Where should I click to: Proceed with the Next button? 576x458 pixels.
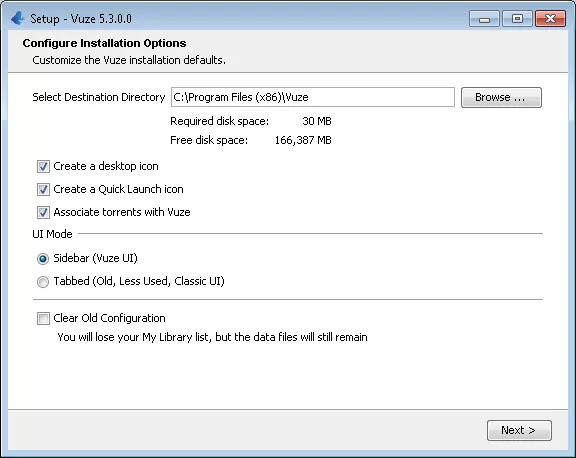click(x=519, y=430)
